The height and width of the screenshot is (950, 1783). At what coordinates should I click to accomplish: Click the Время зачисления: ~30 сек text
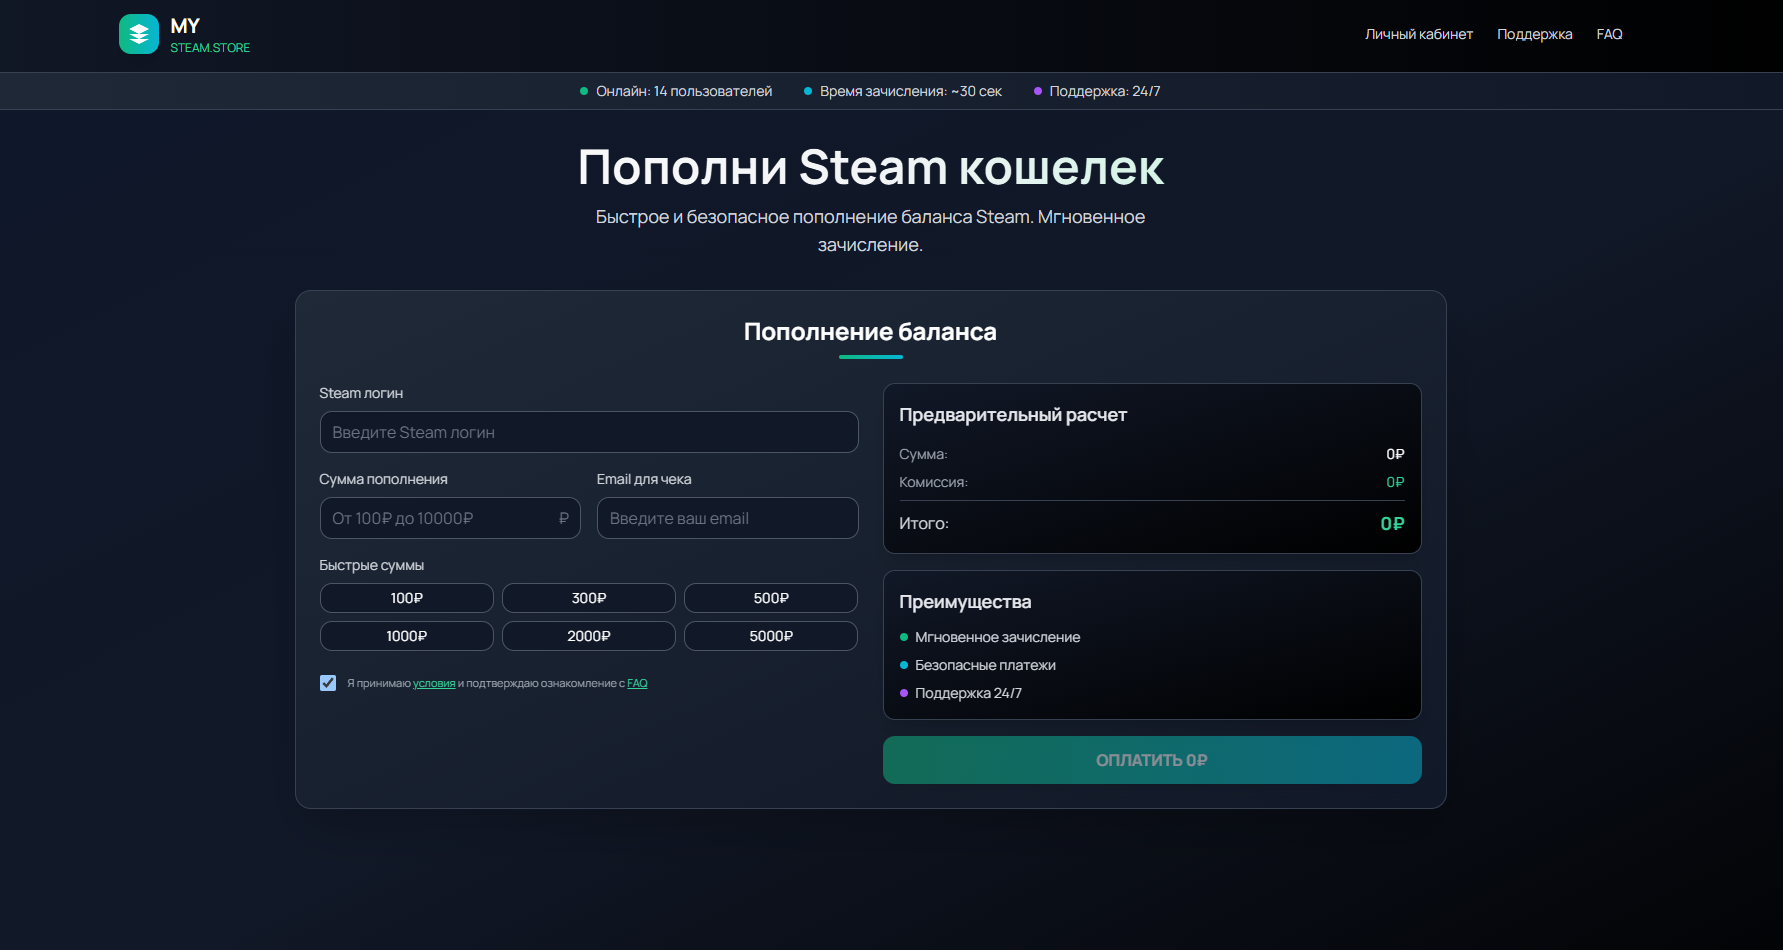click(910, 91)
